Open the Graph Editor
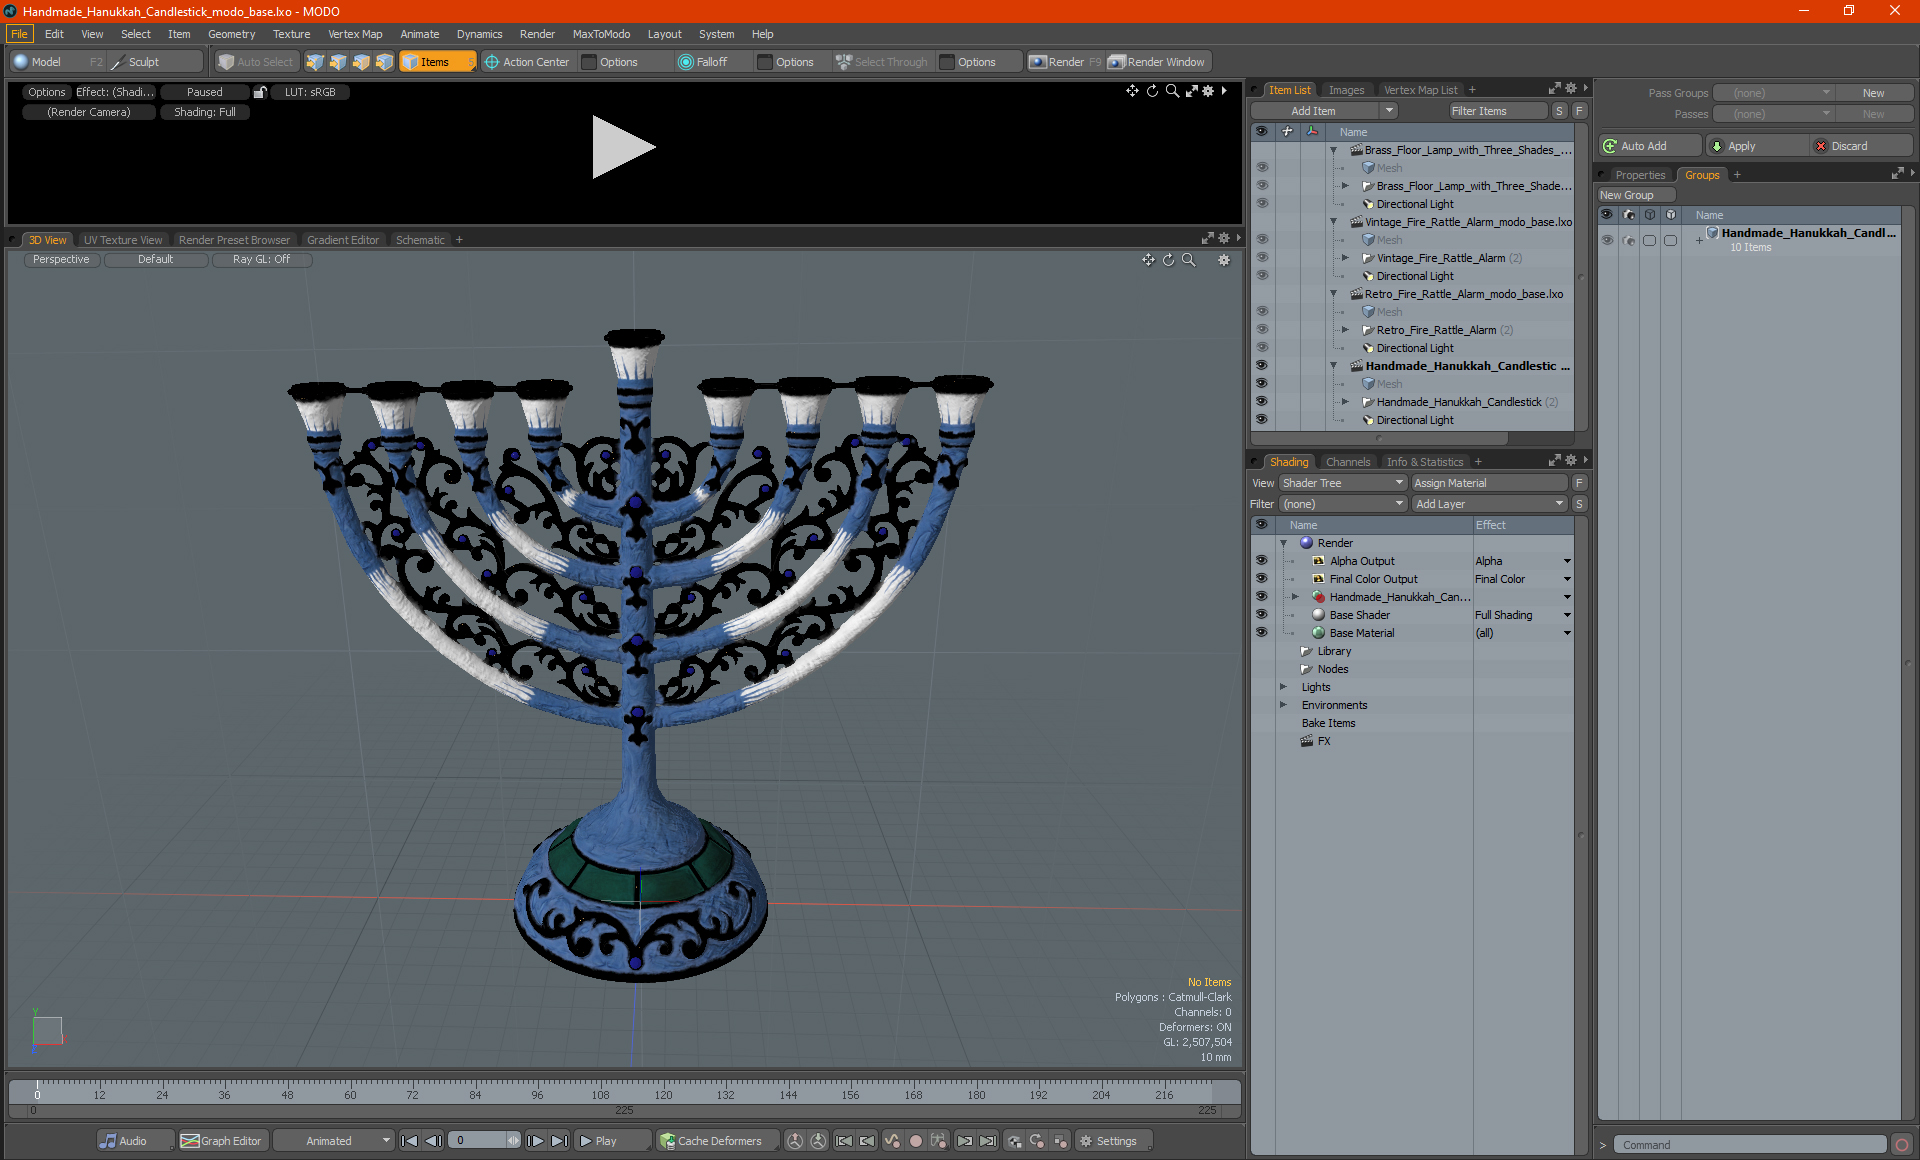Viewport: 1920px width, 1160px height. (x=221, y=1141)
